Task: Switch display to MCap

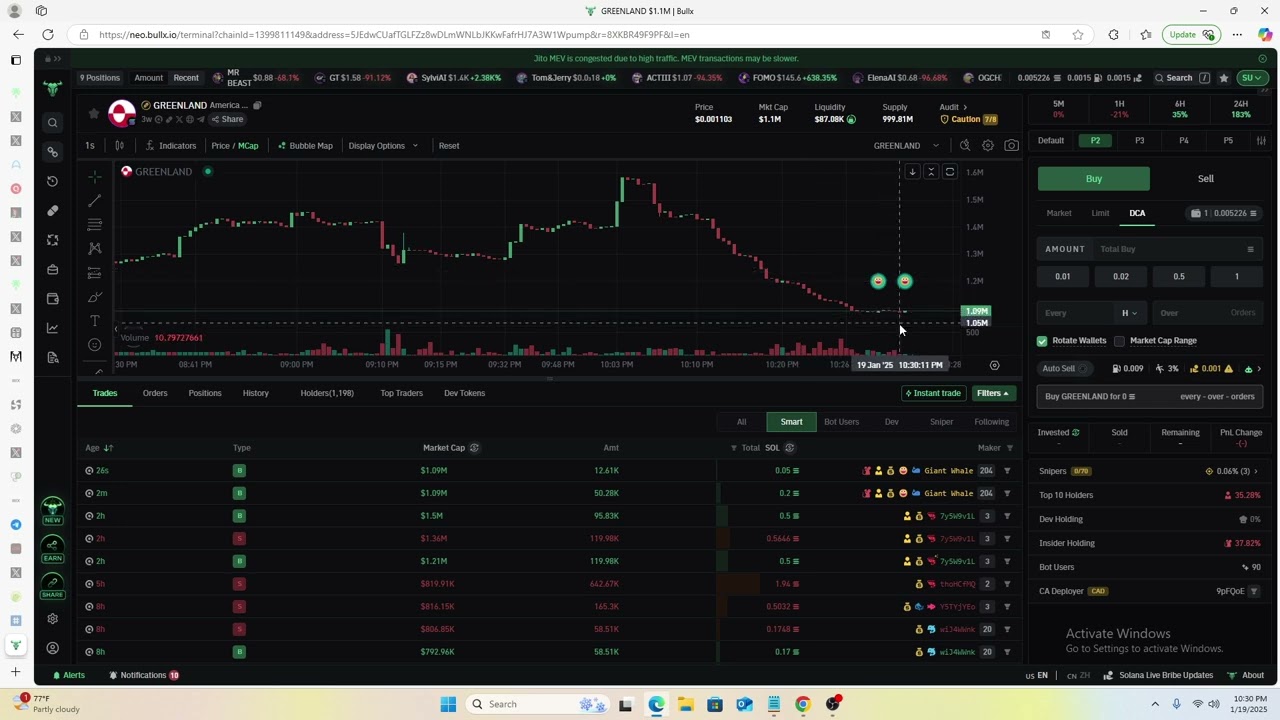Action: (247, 146)
